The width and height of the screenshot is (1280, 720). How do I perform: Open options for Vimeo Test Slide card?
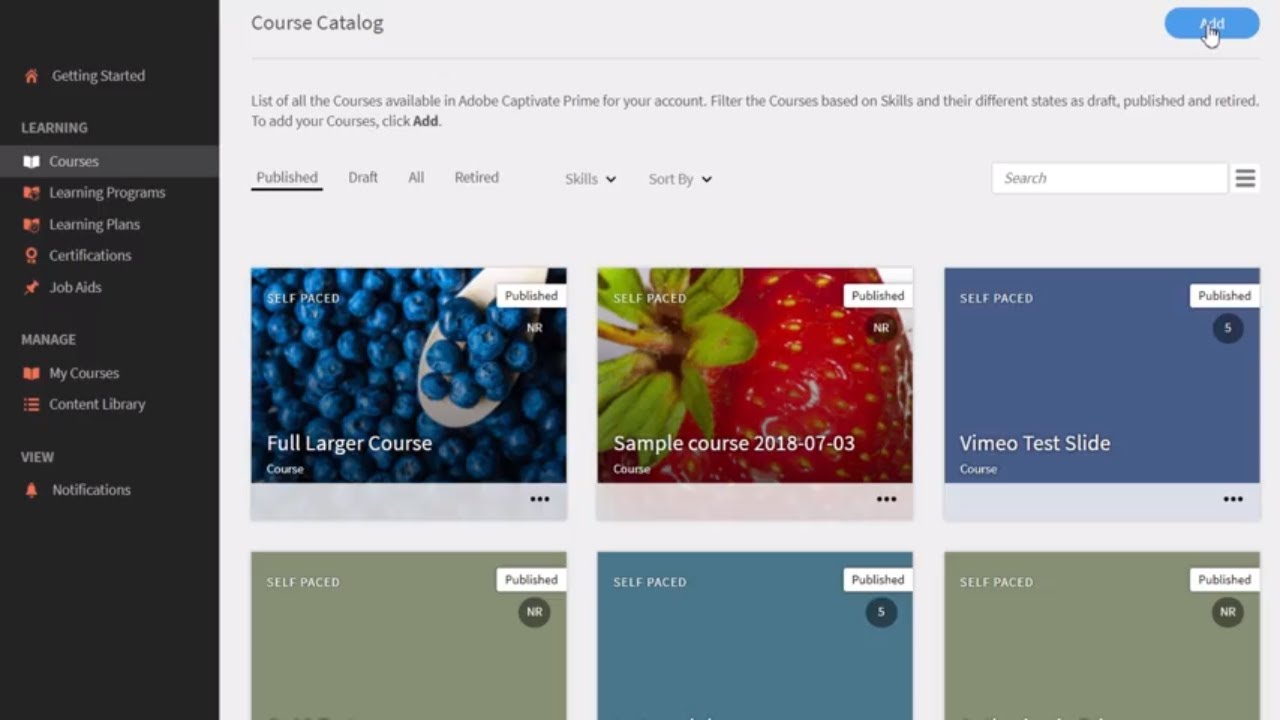pos(1233,500)
